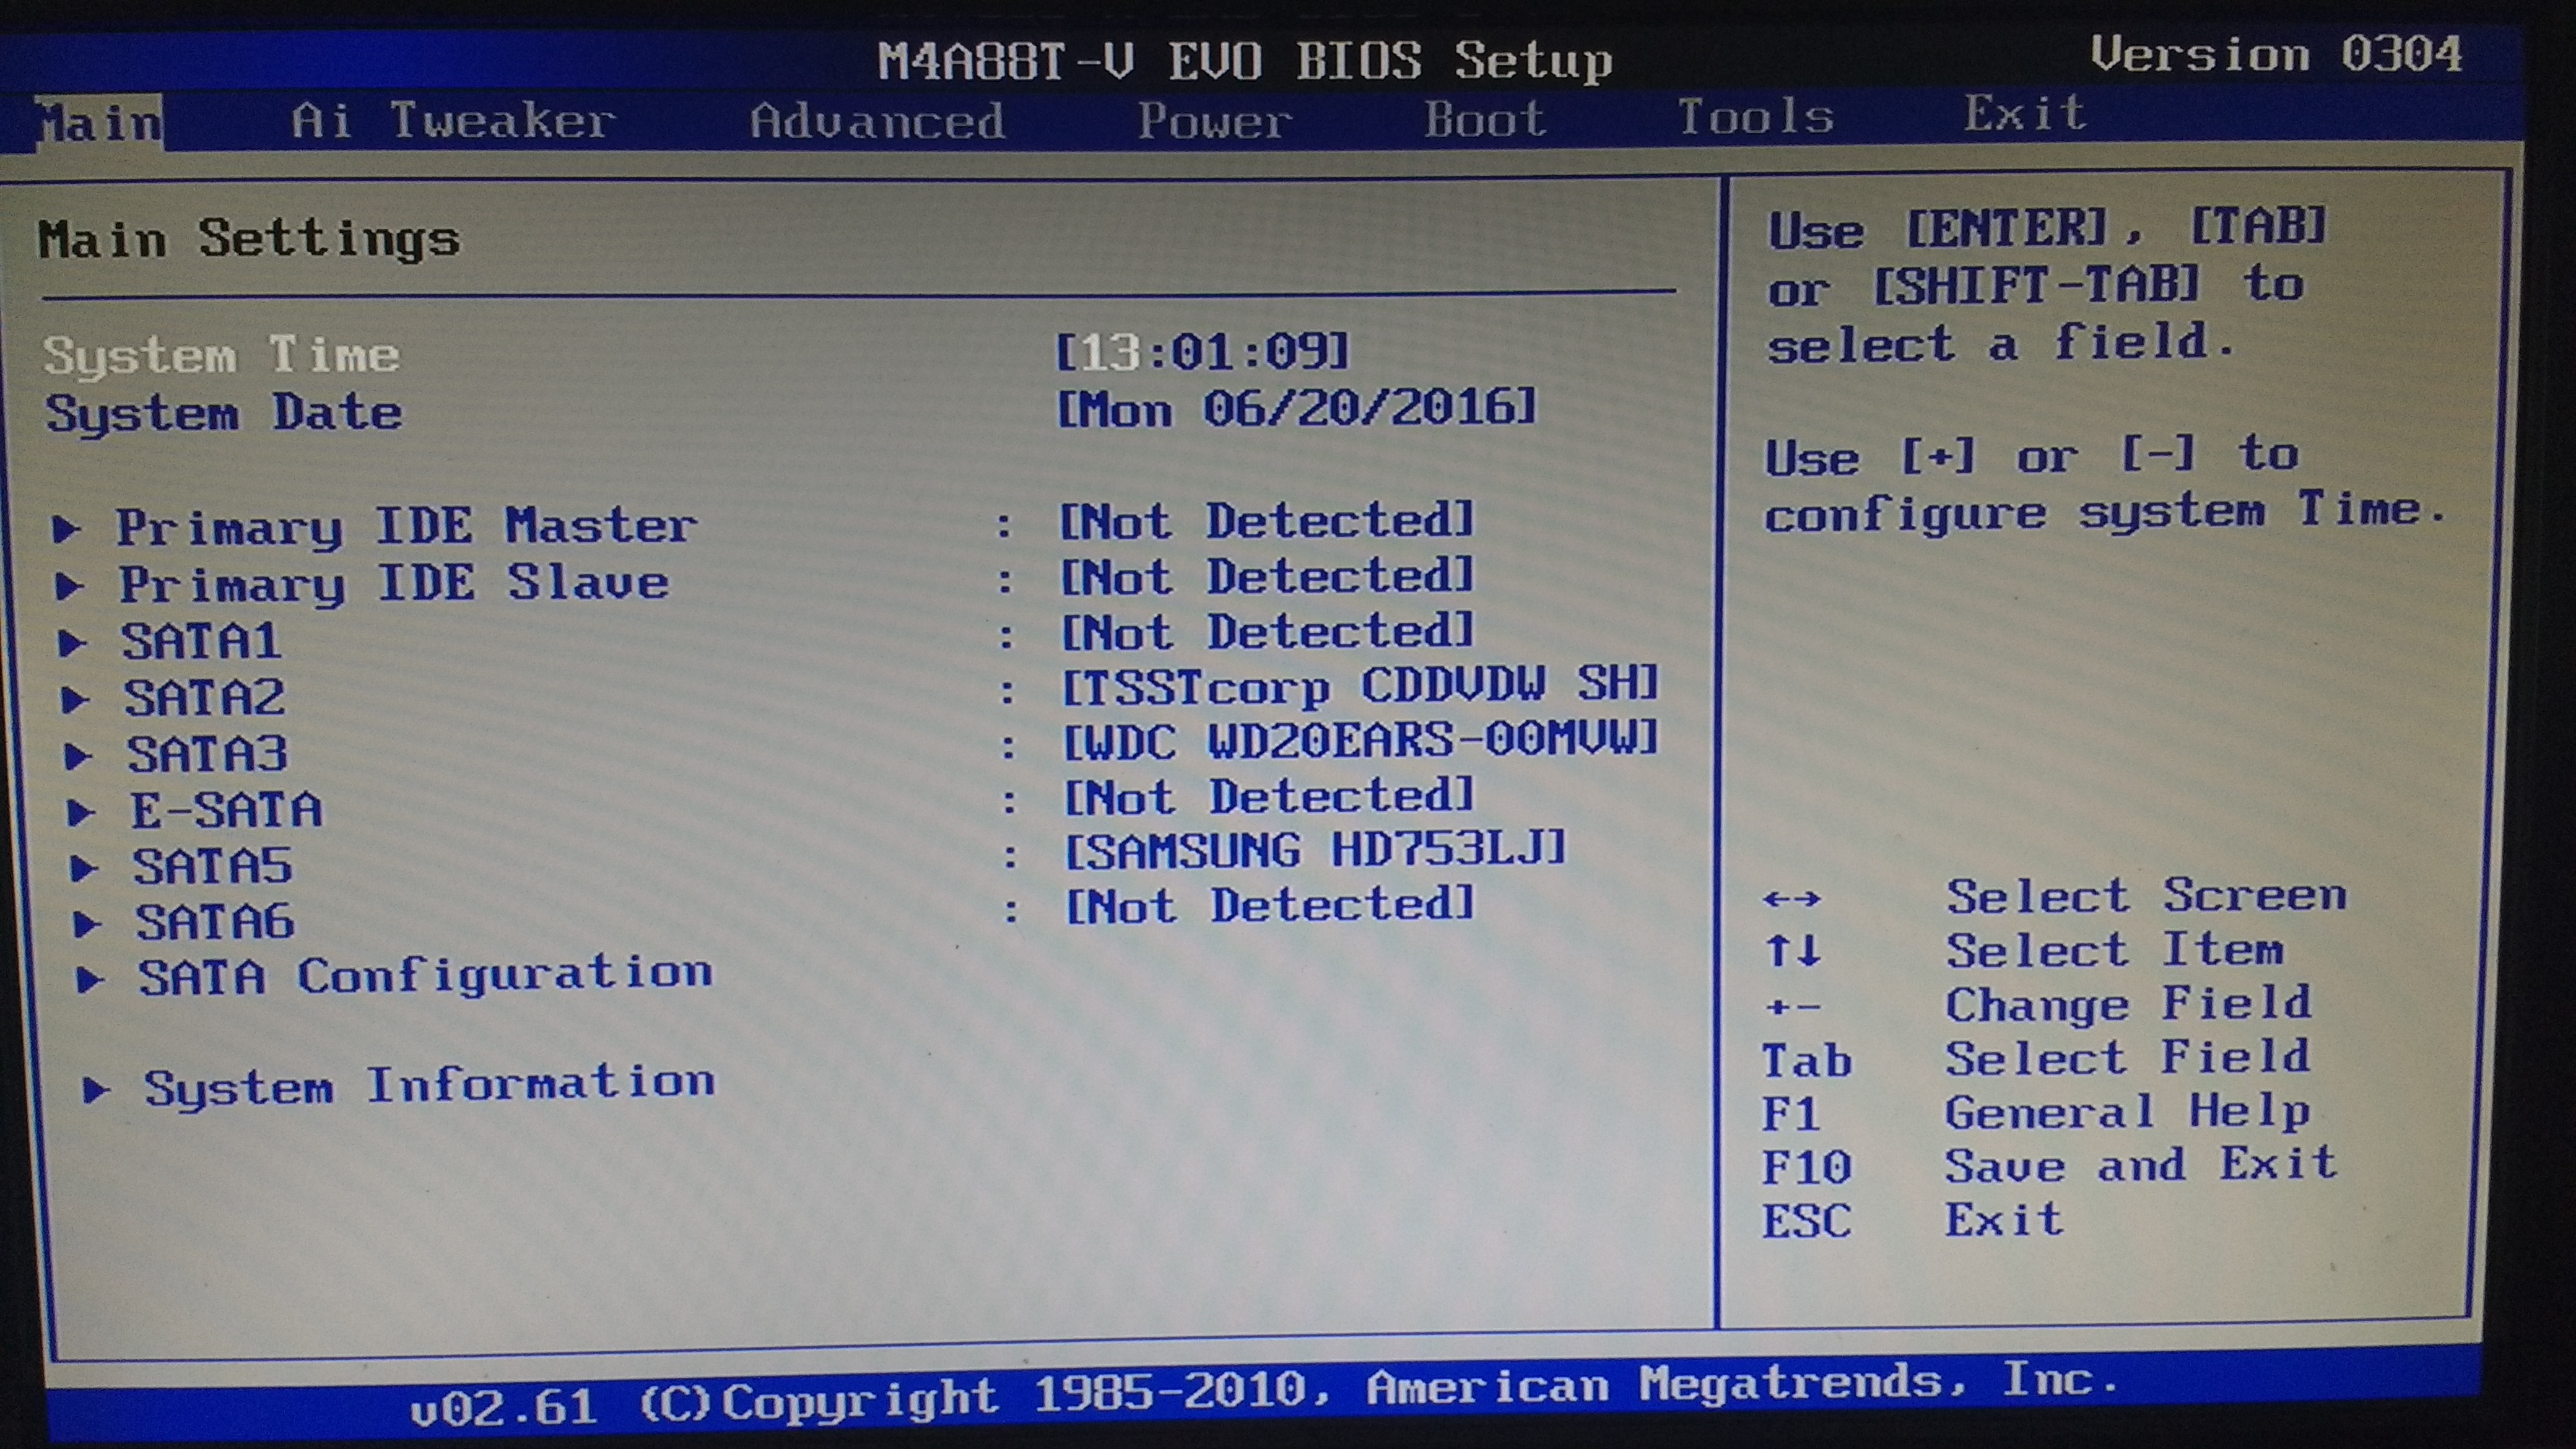This screenshot has width=2576, height=1449.
Task: Open Primary IDE Master submenu
Action: (x=406, y=527)
